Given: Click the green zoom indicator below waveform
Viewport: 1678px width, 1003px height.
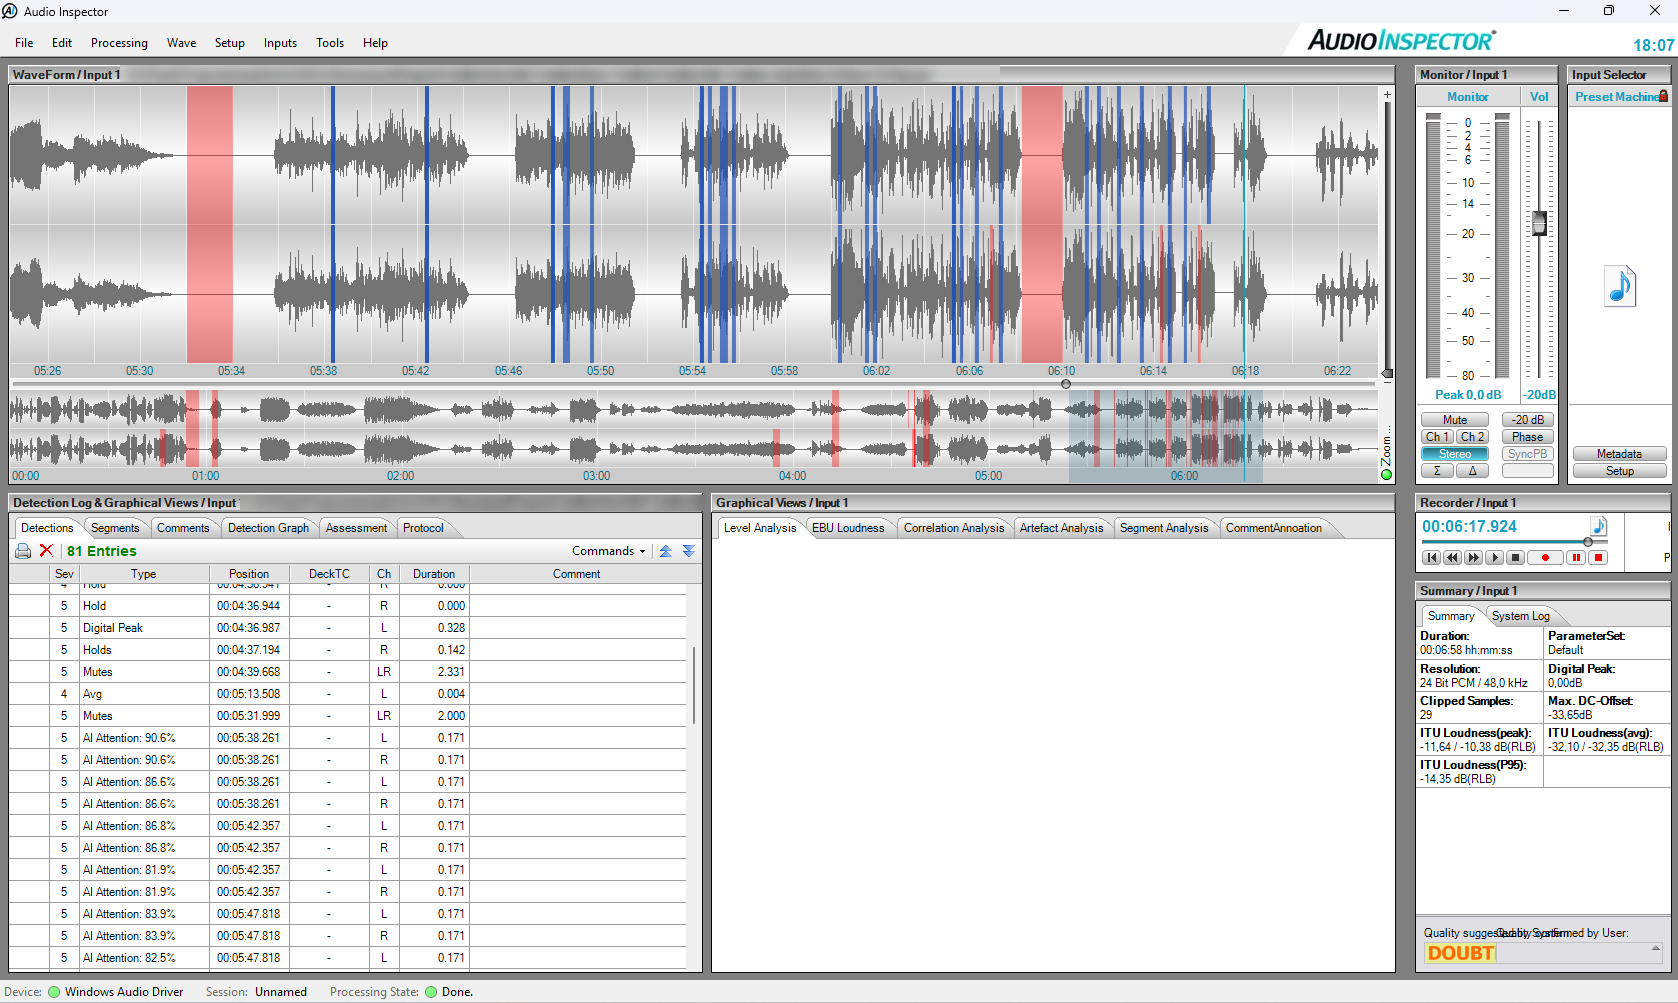Looking at the screenshot, I should click(x=1387, y=475).
